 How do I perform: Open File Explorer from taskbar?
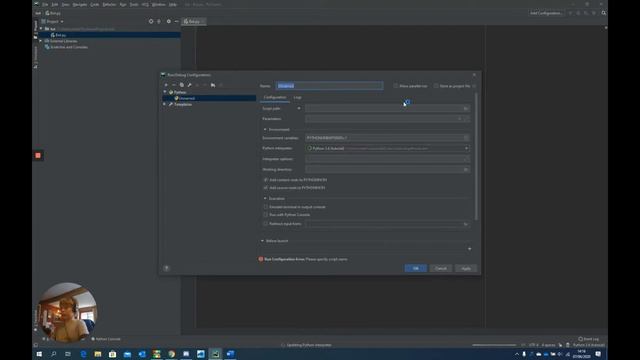pyautogui.click(x=98, y=354)
